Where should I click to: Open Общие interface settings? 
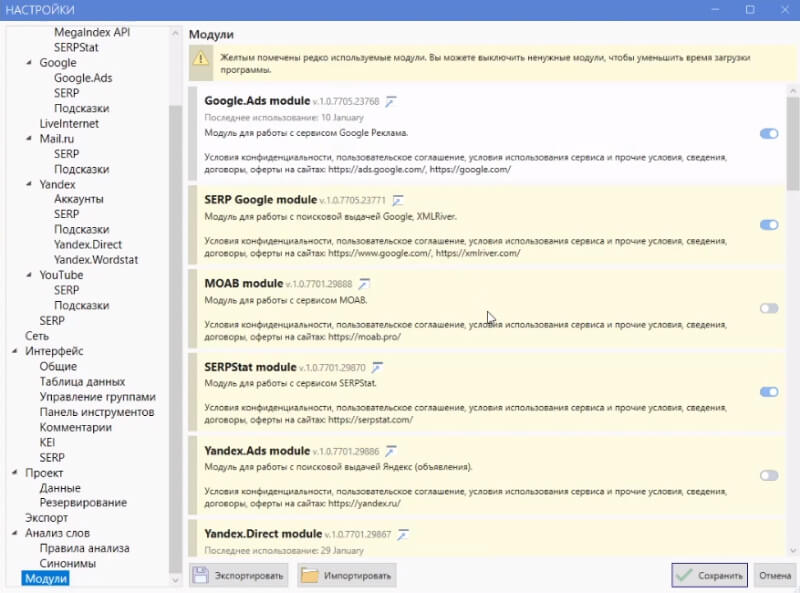click(x=58, y=366)
